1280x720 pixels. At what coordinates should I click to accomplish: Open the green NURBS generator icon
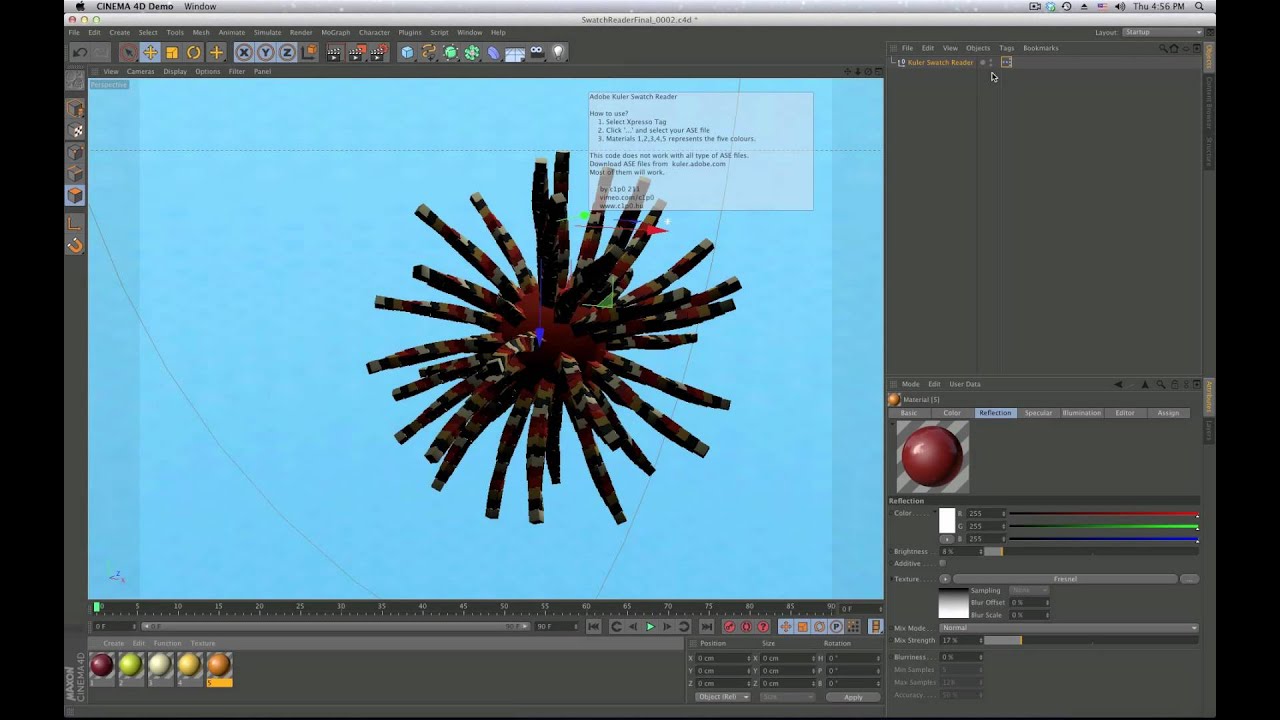pyautogui.click(x=451, y=52)
